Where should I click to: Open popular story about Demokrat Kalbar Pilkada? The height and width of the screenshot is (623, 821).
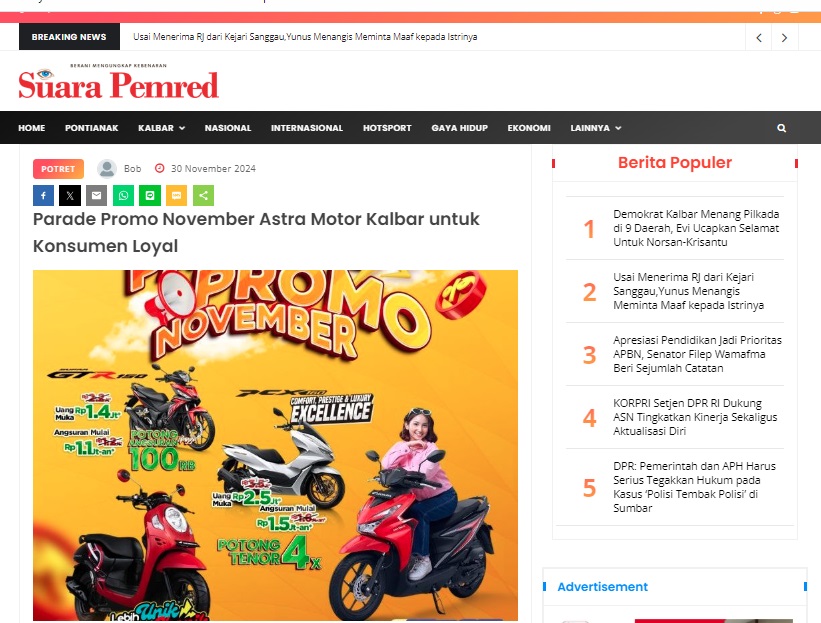click(x=696, y=228)
